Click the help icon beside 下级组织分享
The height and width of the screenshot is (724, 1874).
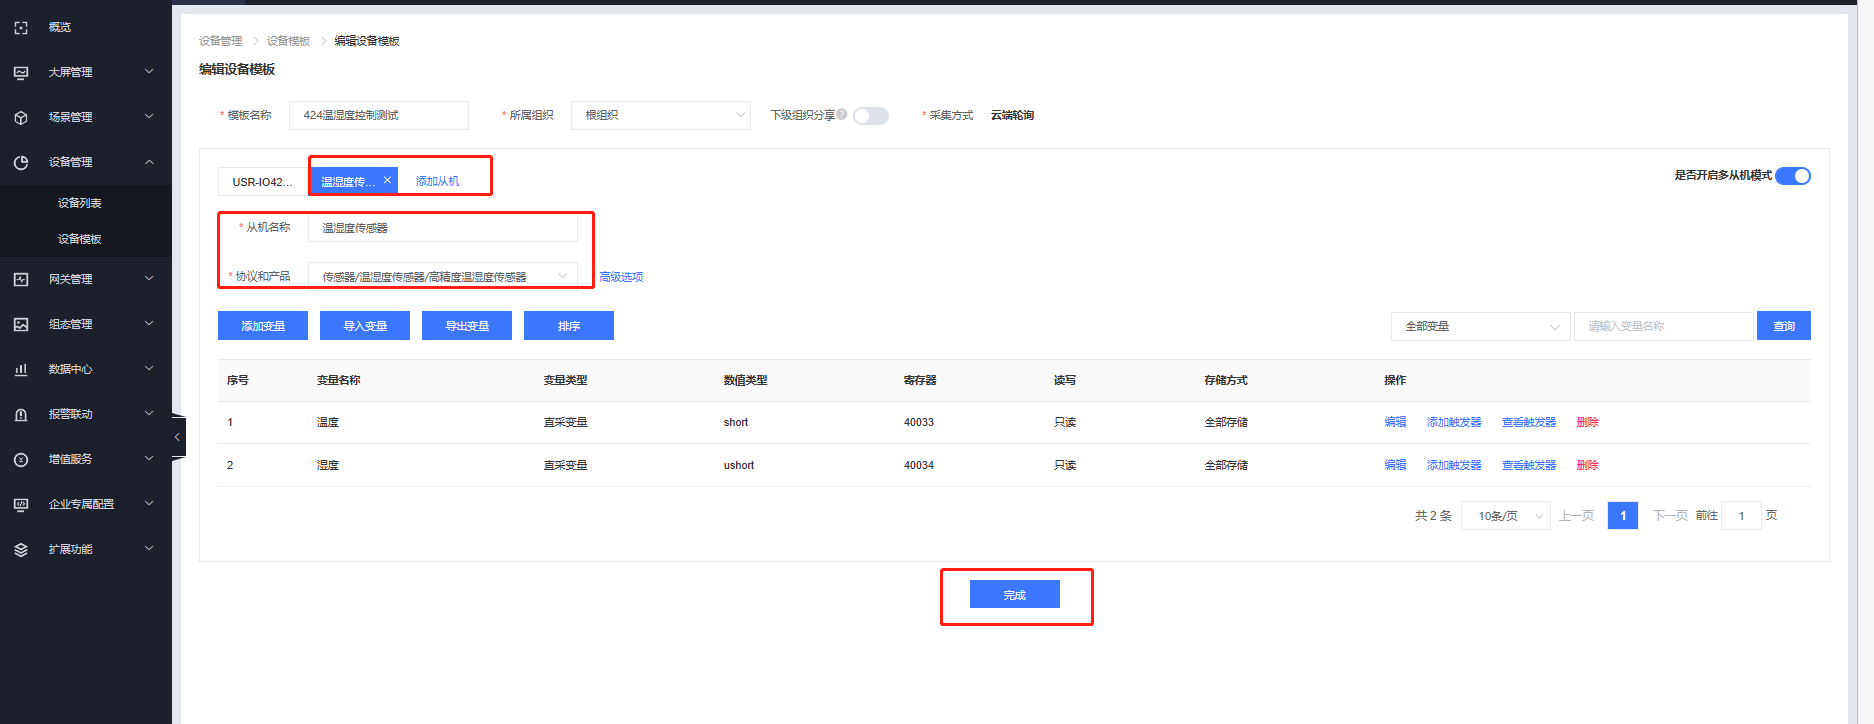tap(842, 114)
